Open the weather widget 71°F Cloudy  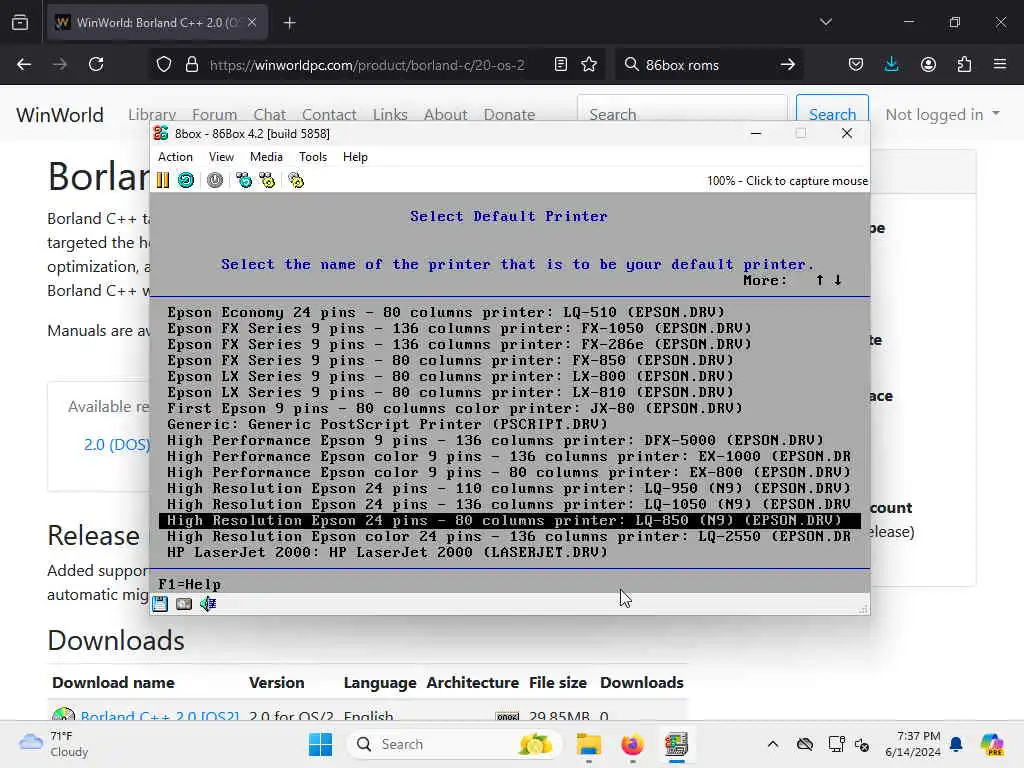54,744
